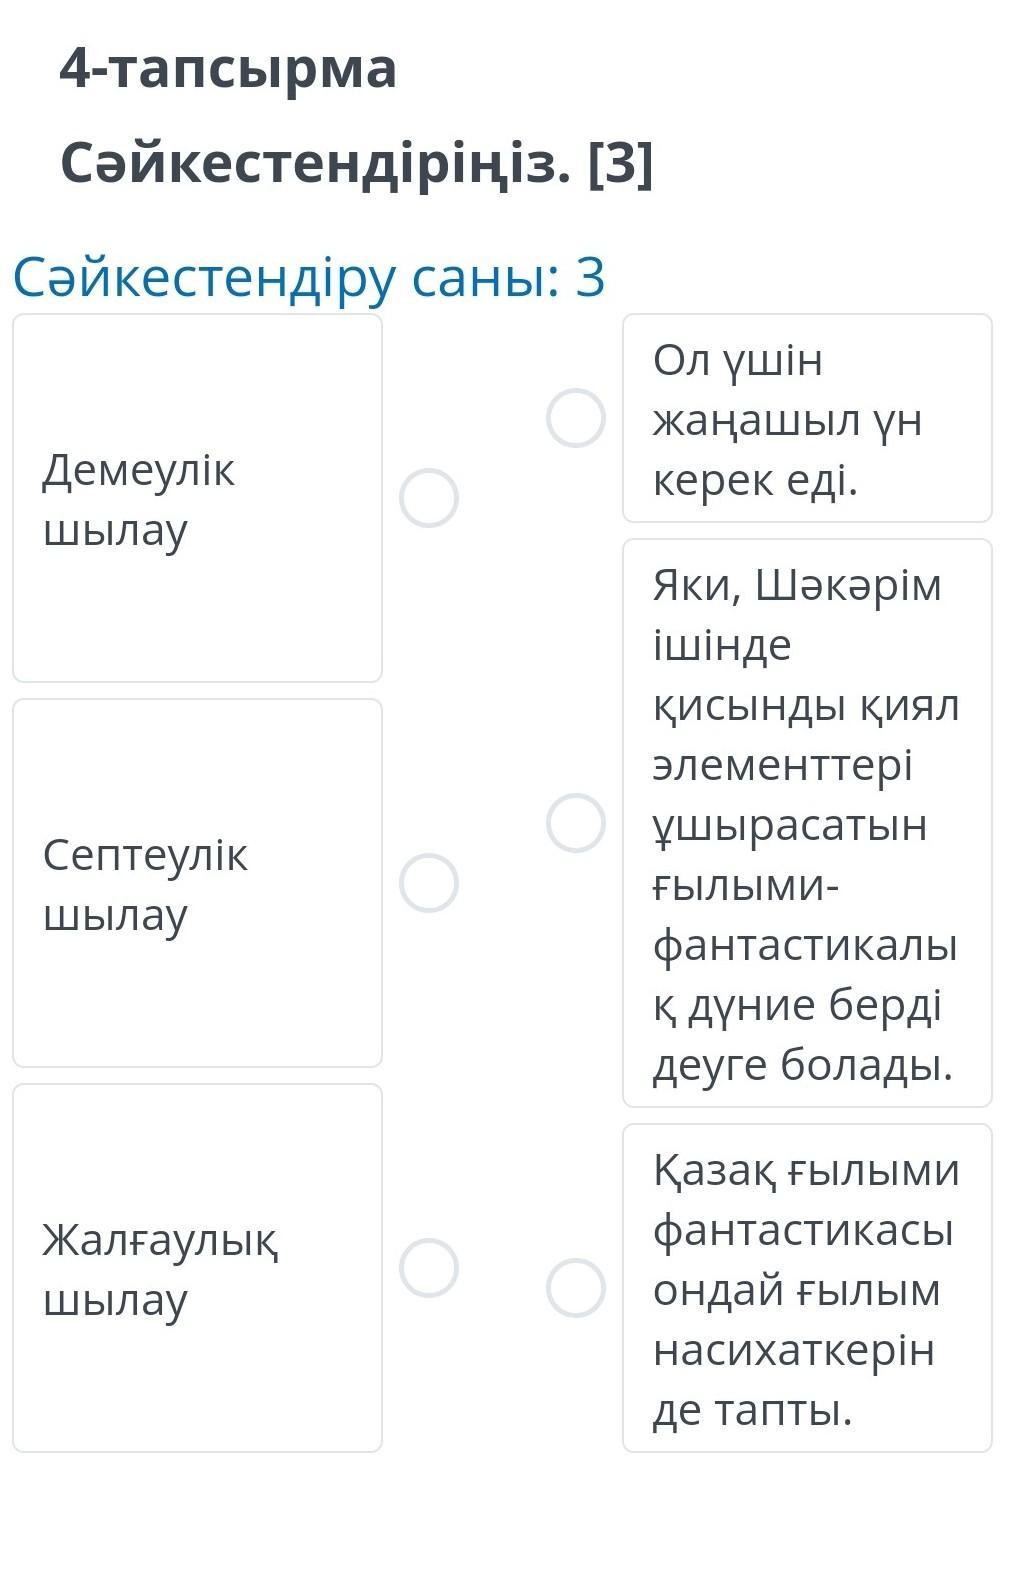The height and width of the screenshot is (1581, 1016).
Task: Click the 'Сәйкестендіру саны: 3' label
Action: pyautogui.click(x=309, y=277)
